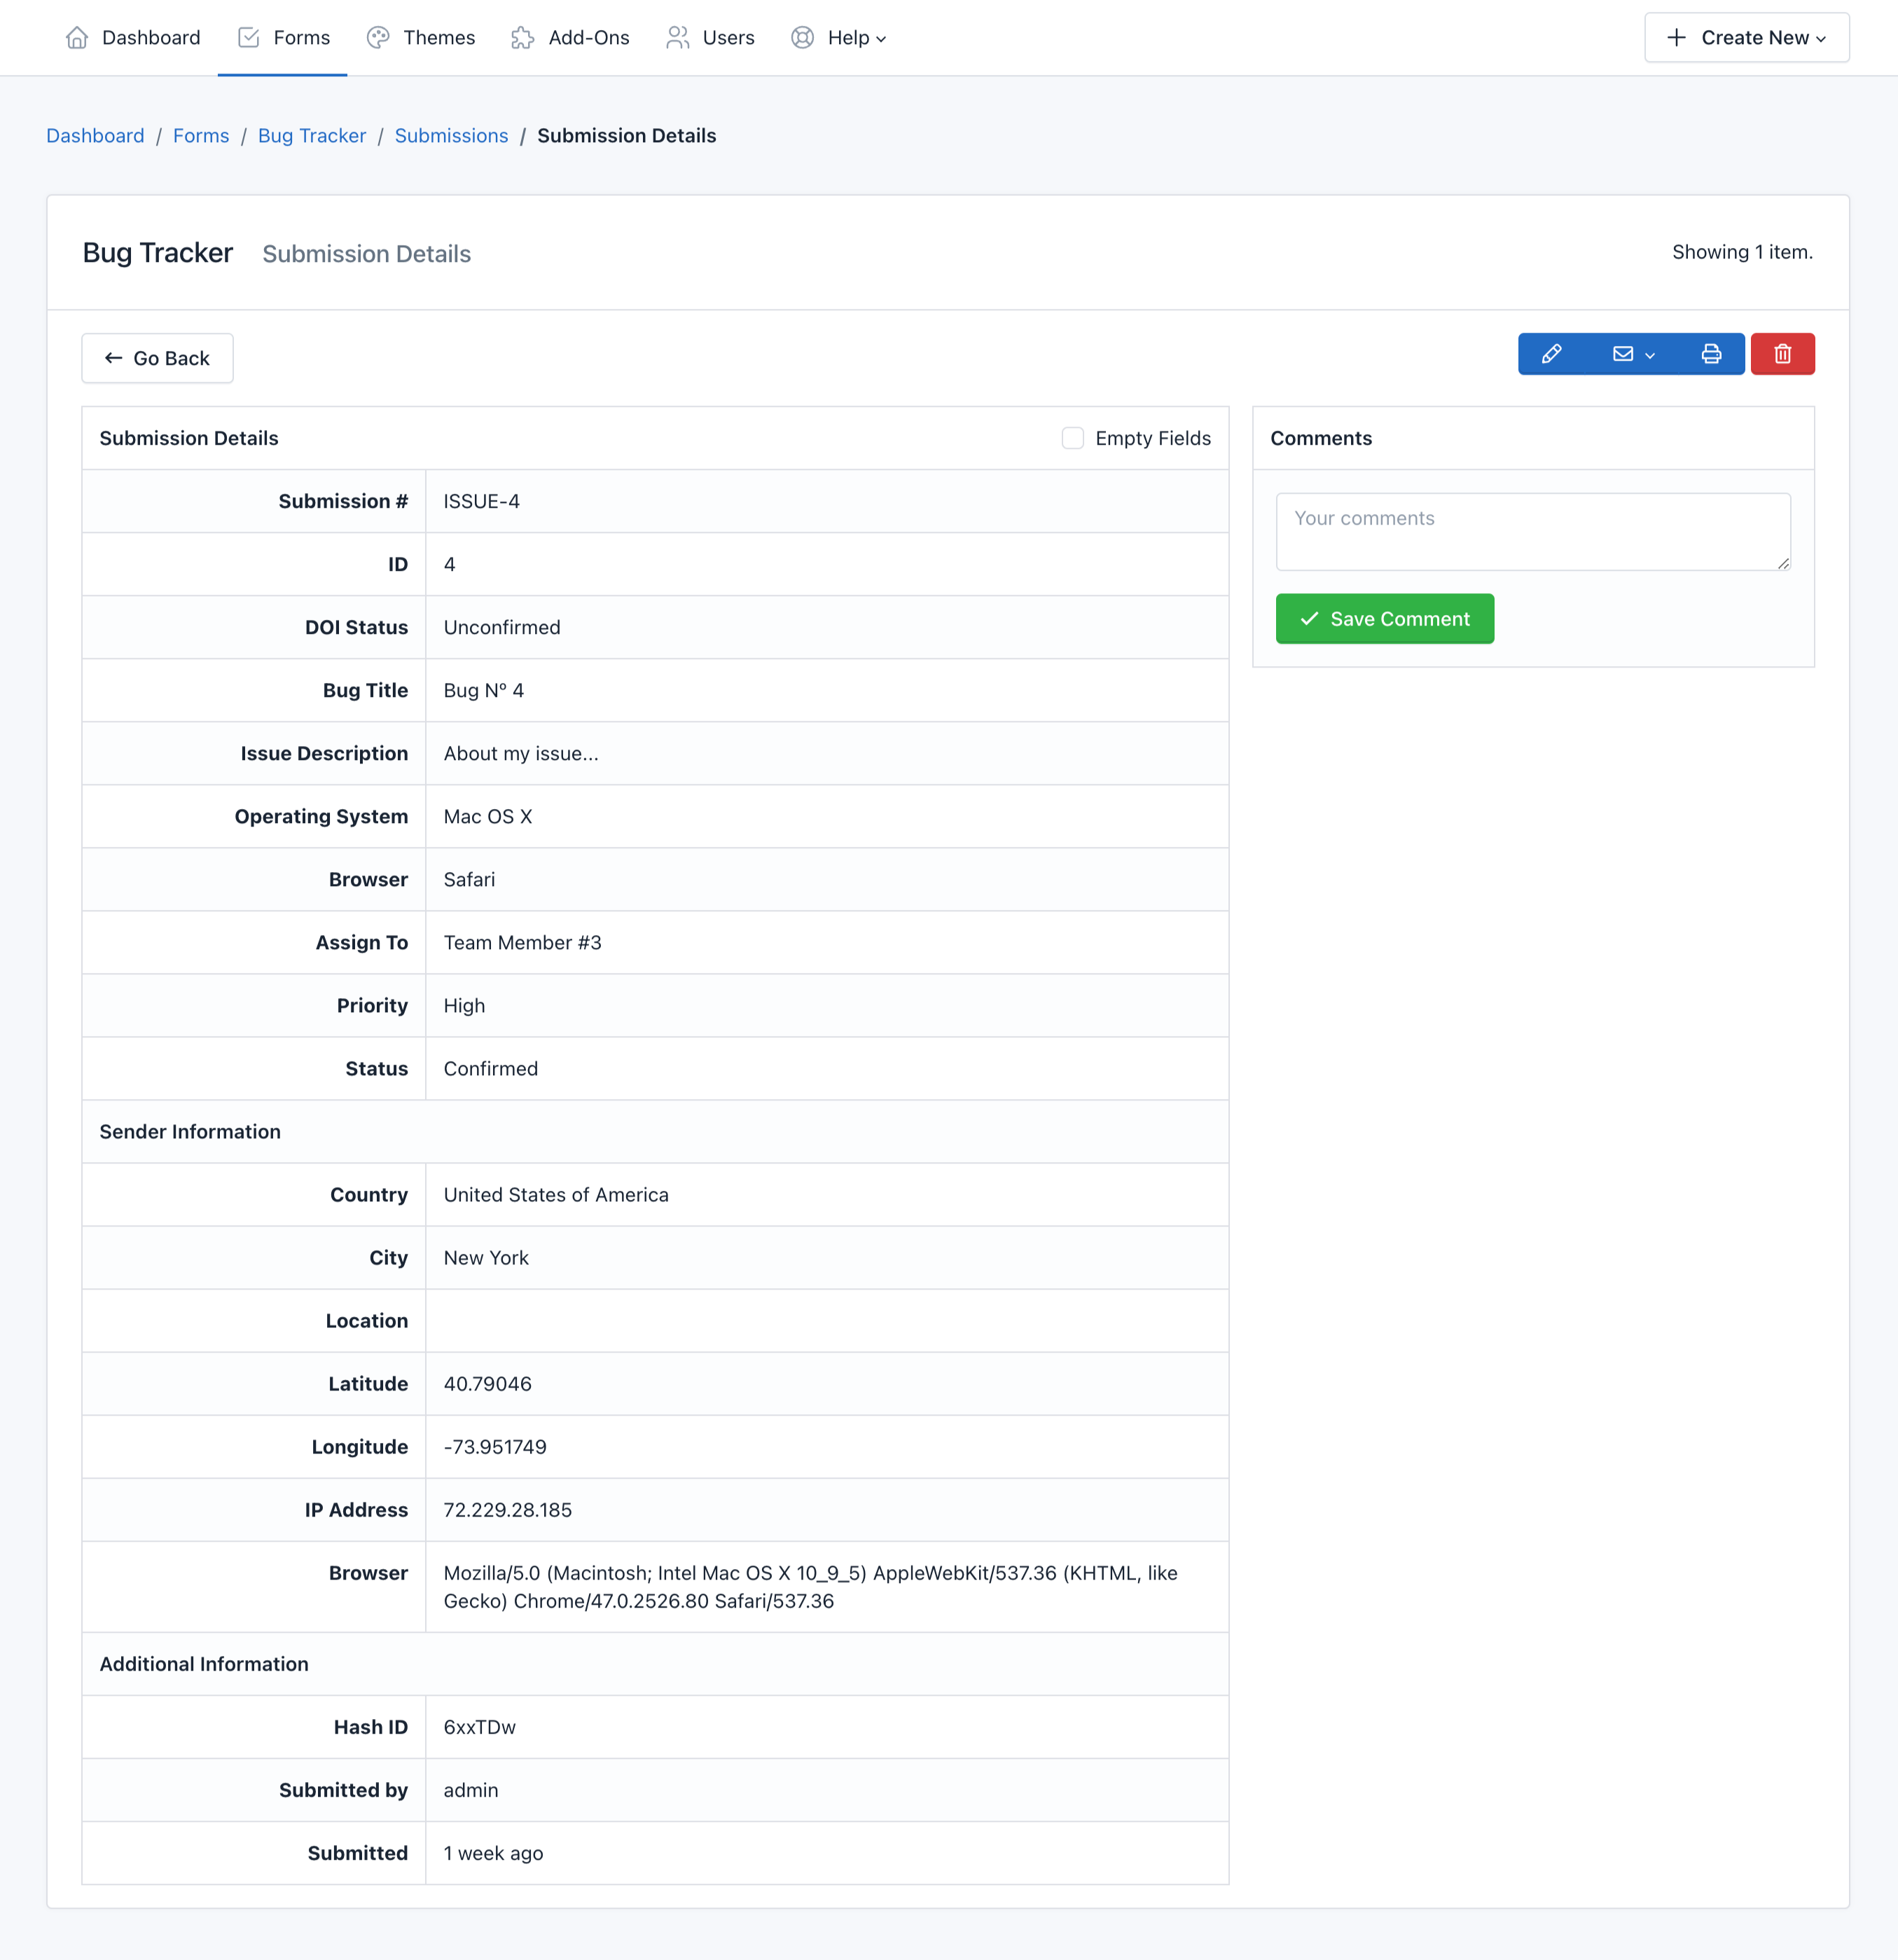
Task: Click the Dashboard home icon
Action: point(78,37)
